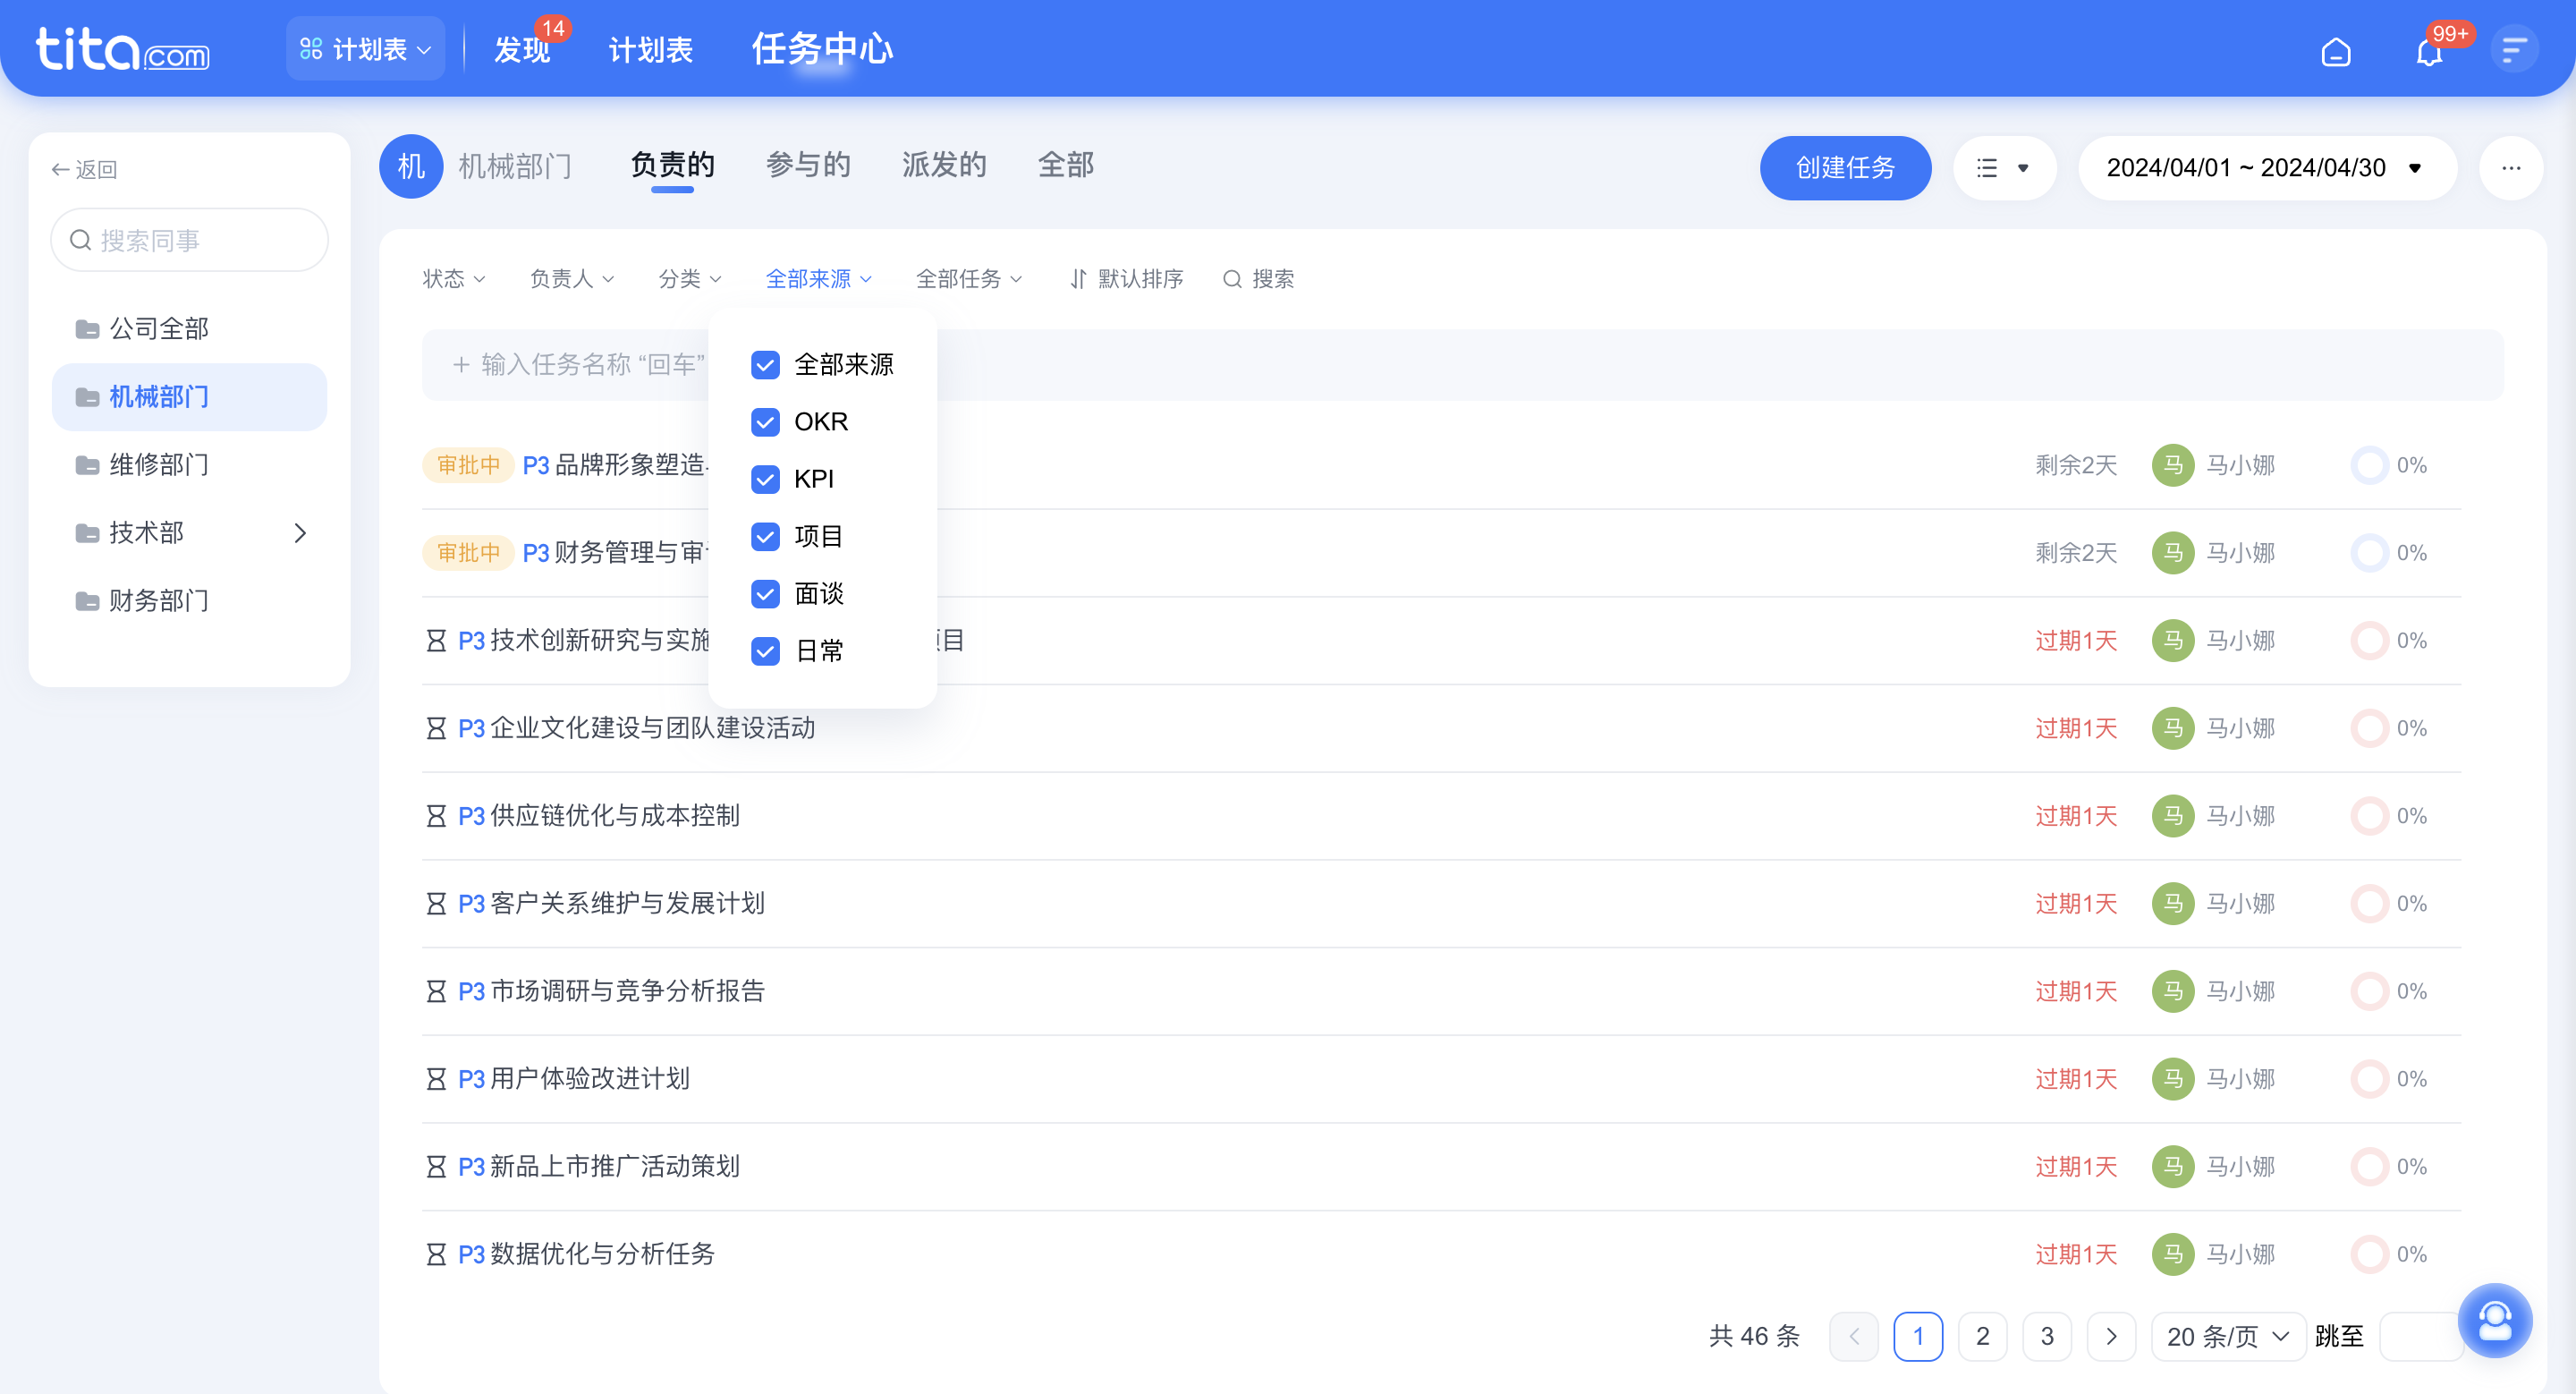The width and height of the screenshot is (2576, 1394).
Task: Toggle the 面谈 source checkbox
Action: (x=765, y=594)
